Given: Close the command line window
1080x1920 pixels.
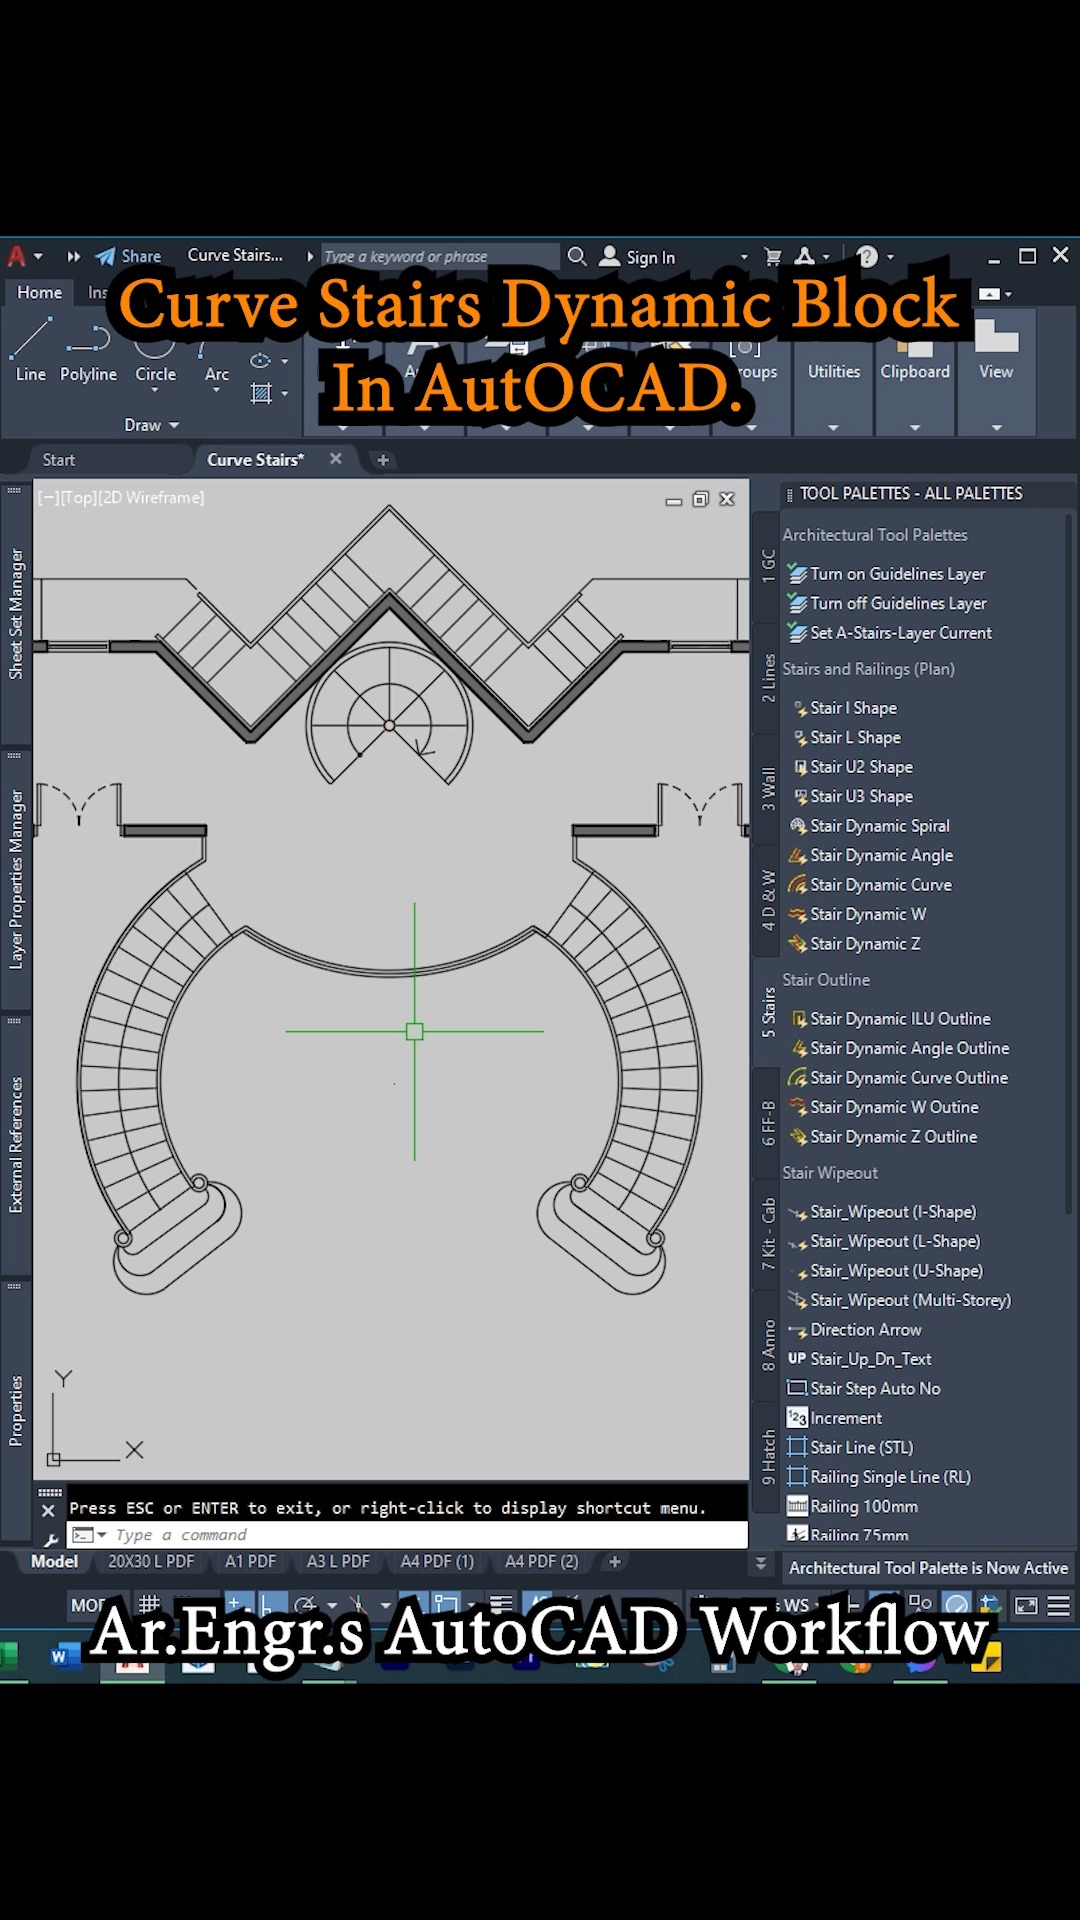Looking at the screenshot, I should click(47, 1510).
